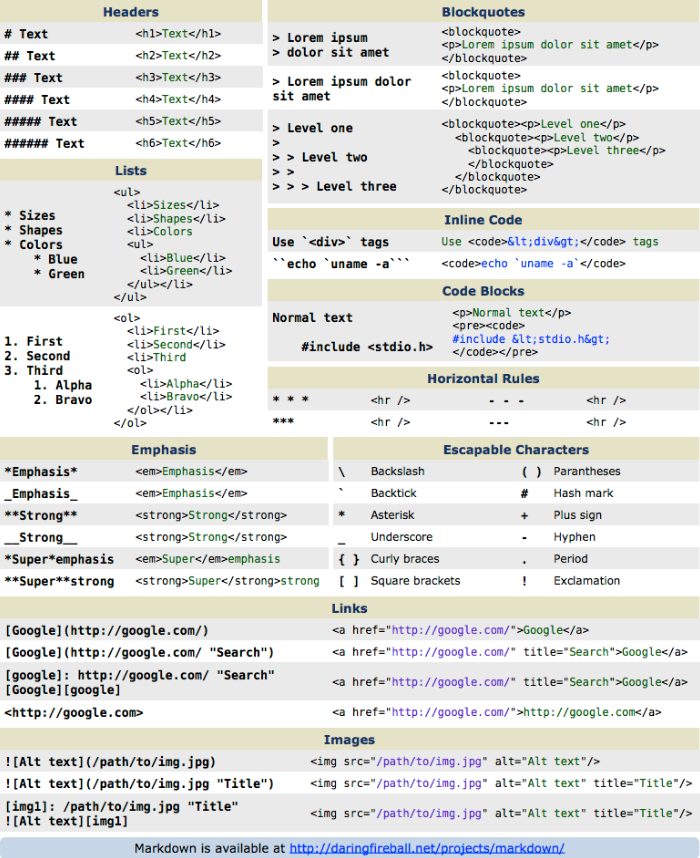Click the 'Hyphen' escapable character label
This screenshot has width=700, height=858.
coord(574,537)
